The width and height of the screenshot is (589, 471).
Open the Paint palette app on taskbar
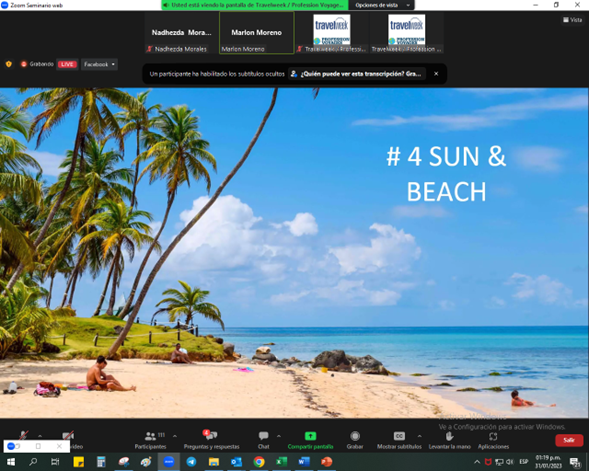[x=146, y=462]
